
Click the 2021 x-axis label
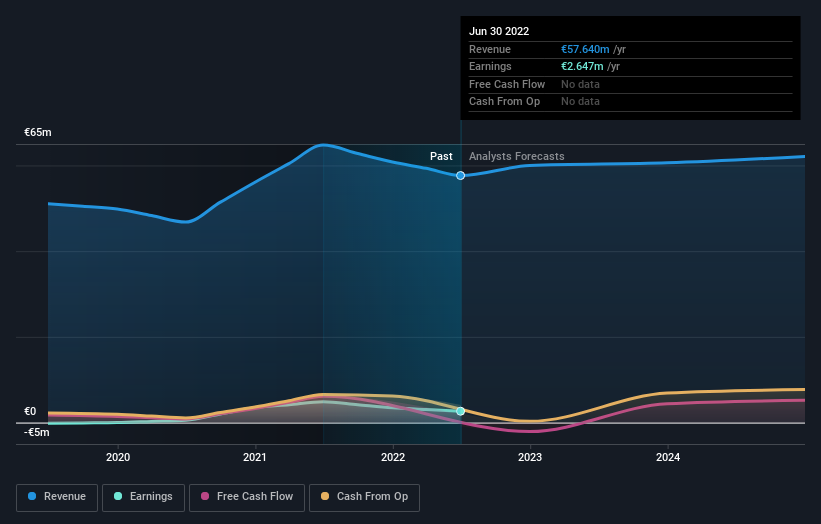pyautogui.click(x=255, y=457)
